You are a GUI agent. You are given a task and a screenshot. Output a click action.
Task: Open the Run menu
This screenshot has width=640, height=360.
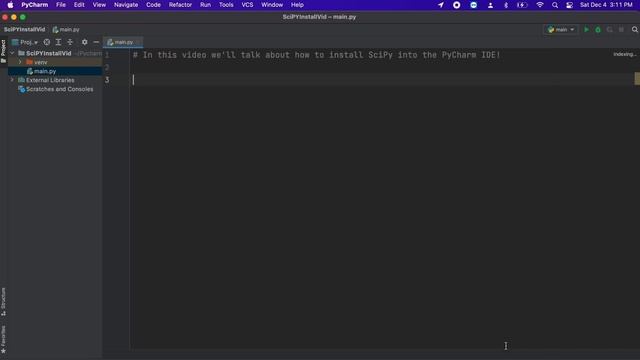pyautogui.click(x=205, y=5)
